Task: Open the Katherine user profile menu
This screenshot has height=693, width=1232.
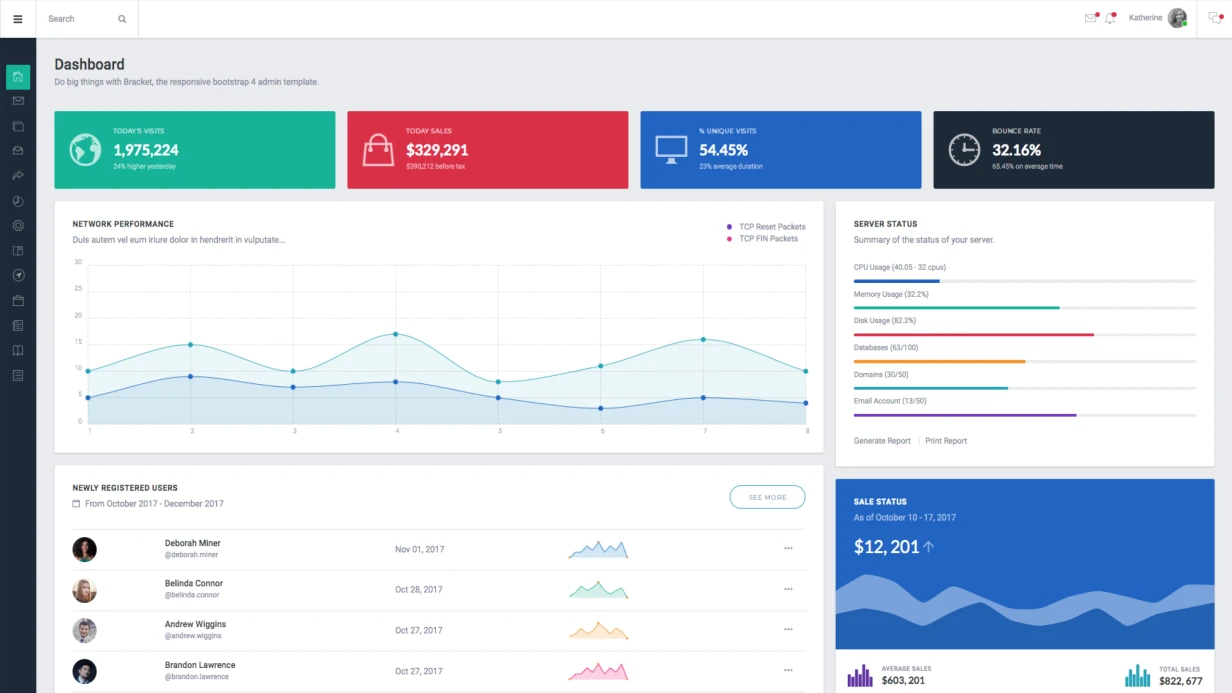Action: pyautogui.click(x=1157, y=18)
